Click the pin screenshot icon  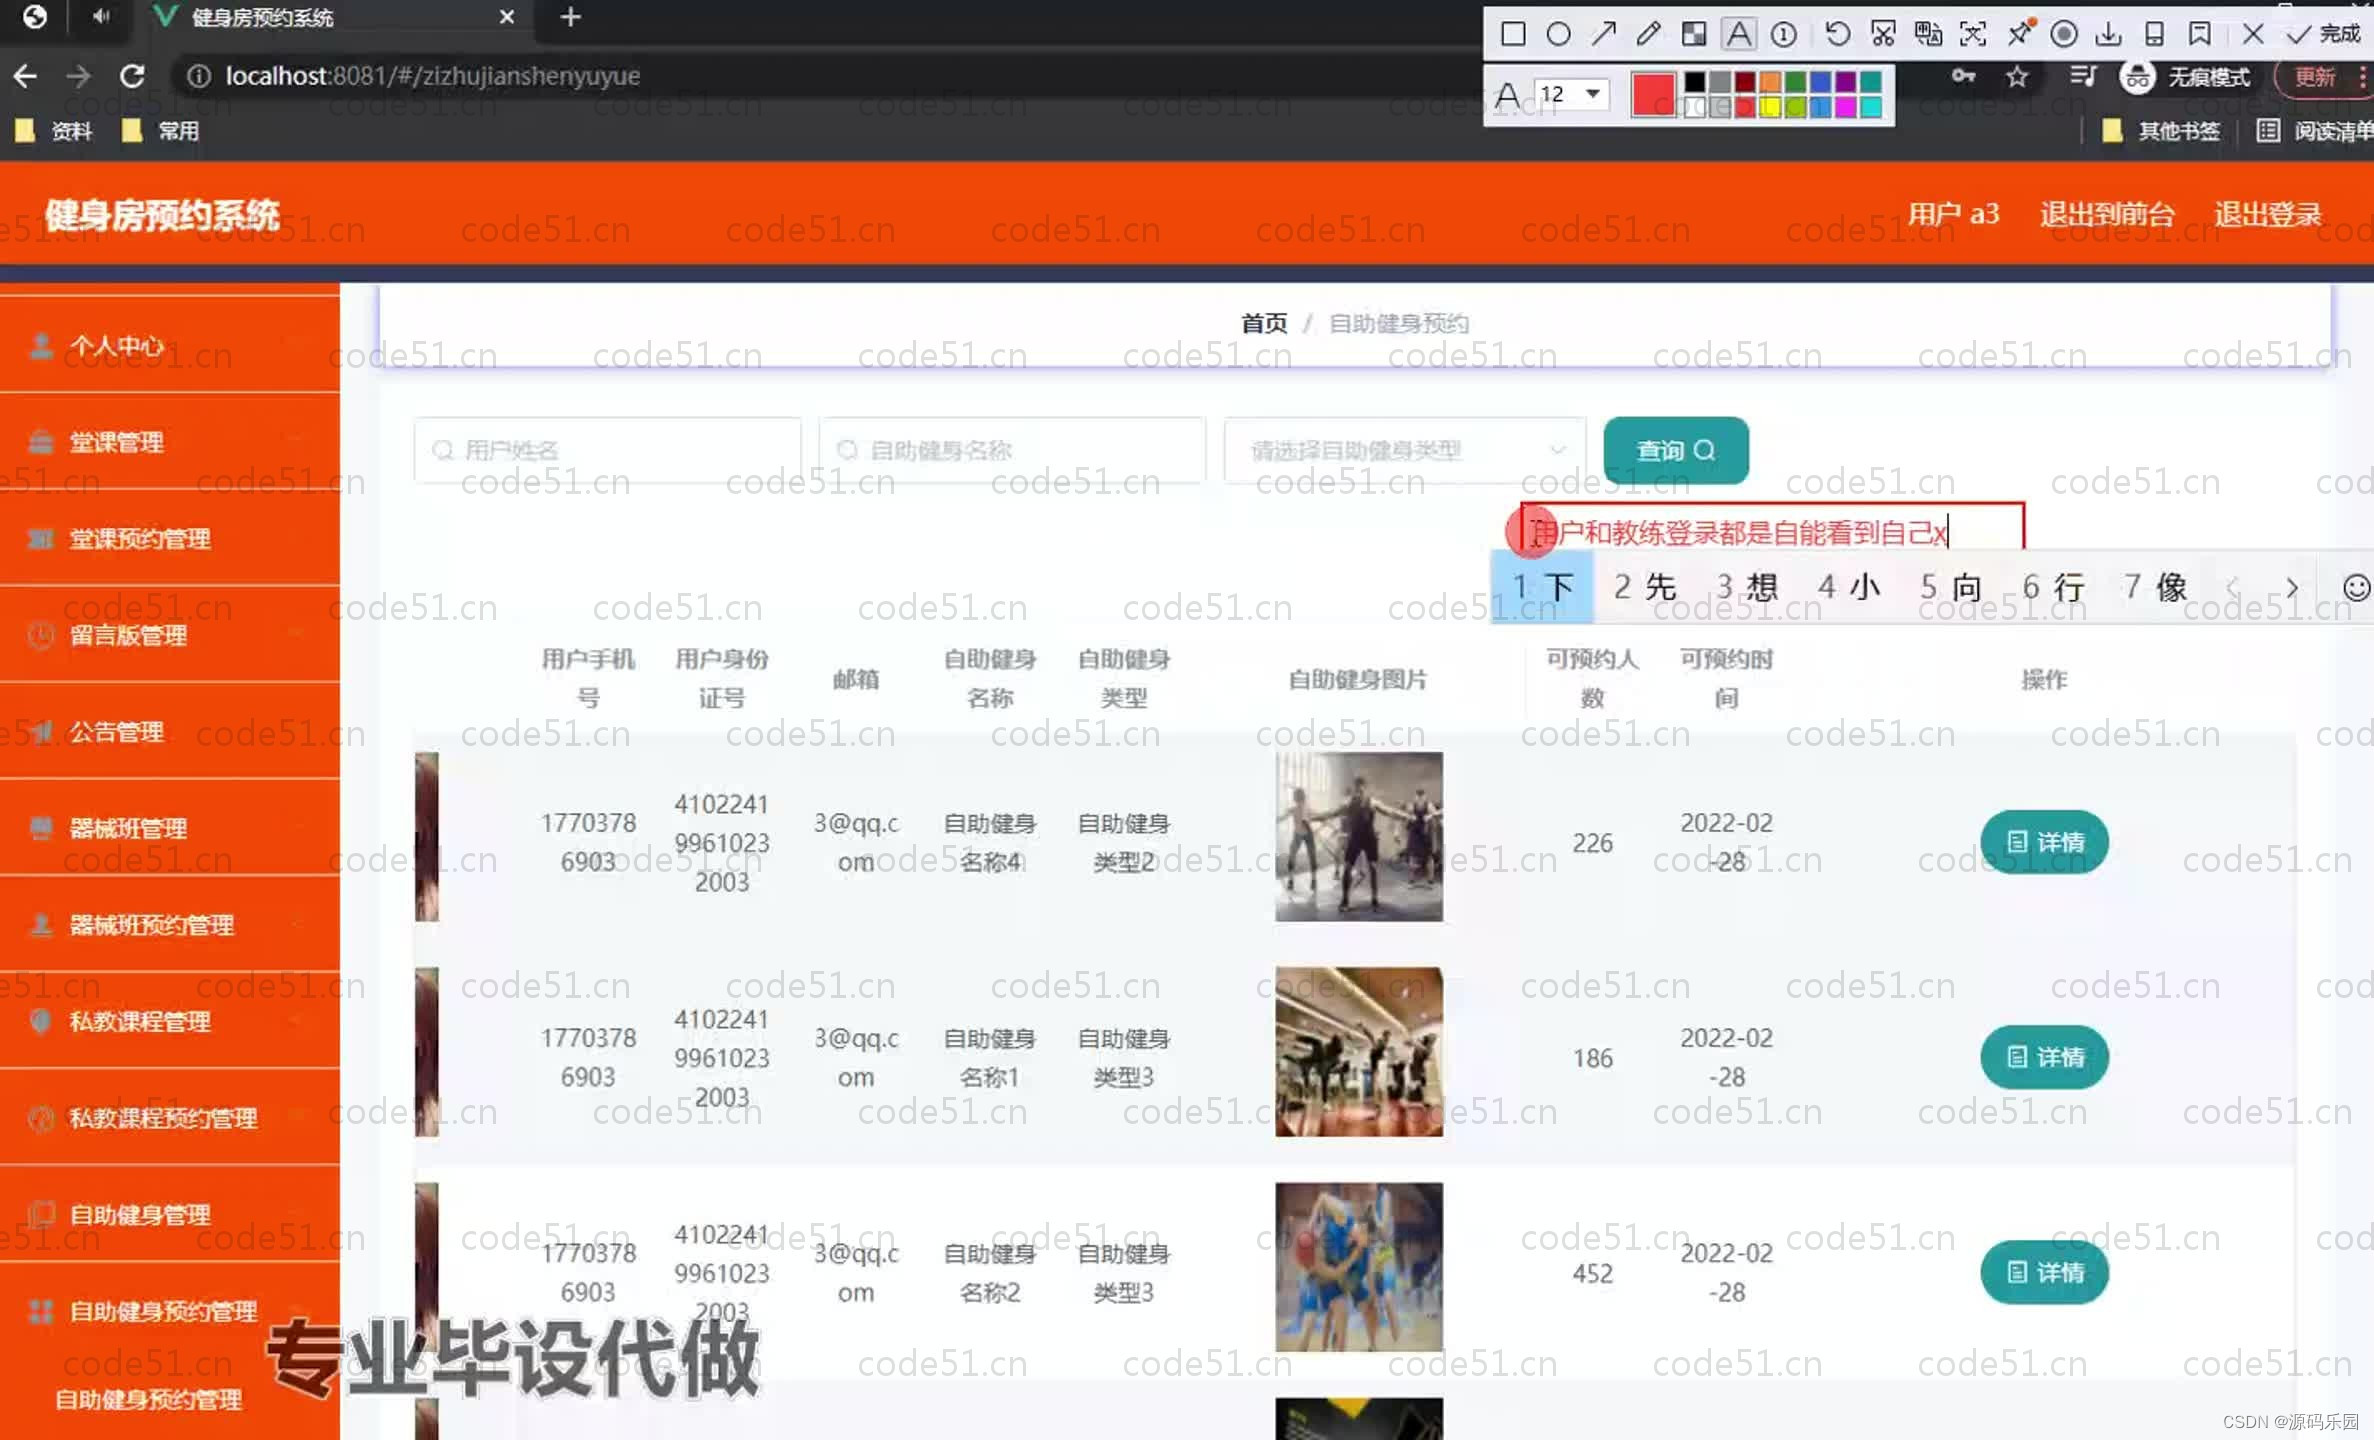pos(2020,33)
